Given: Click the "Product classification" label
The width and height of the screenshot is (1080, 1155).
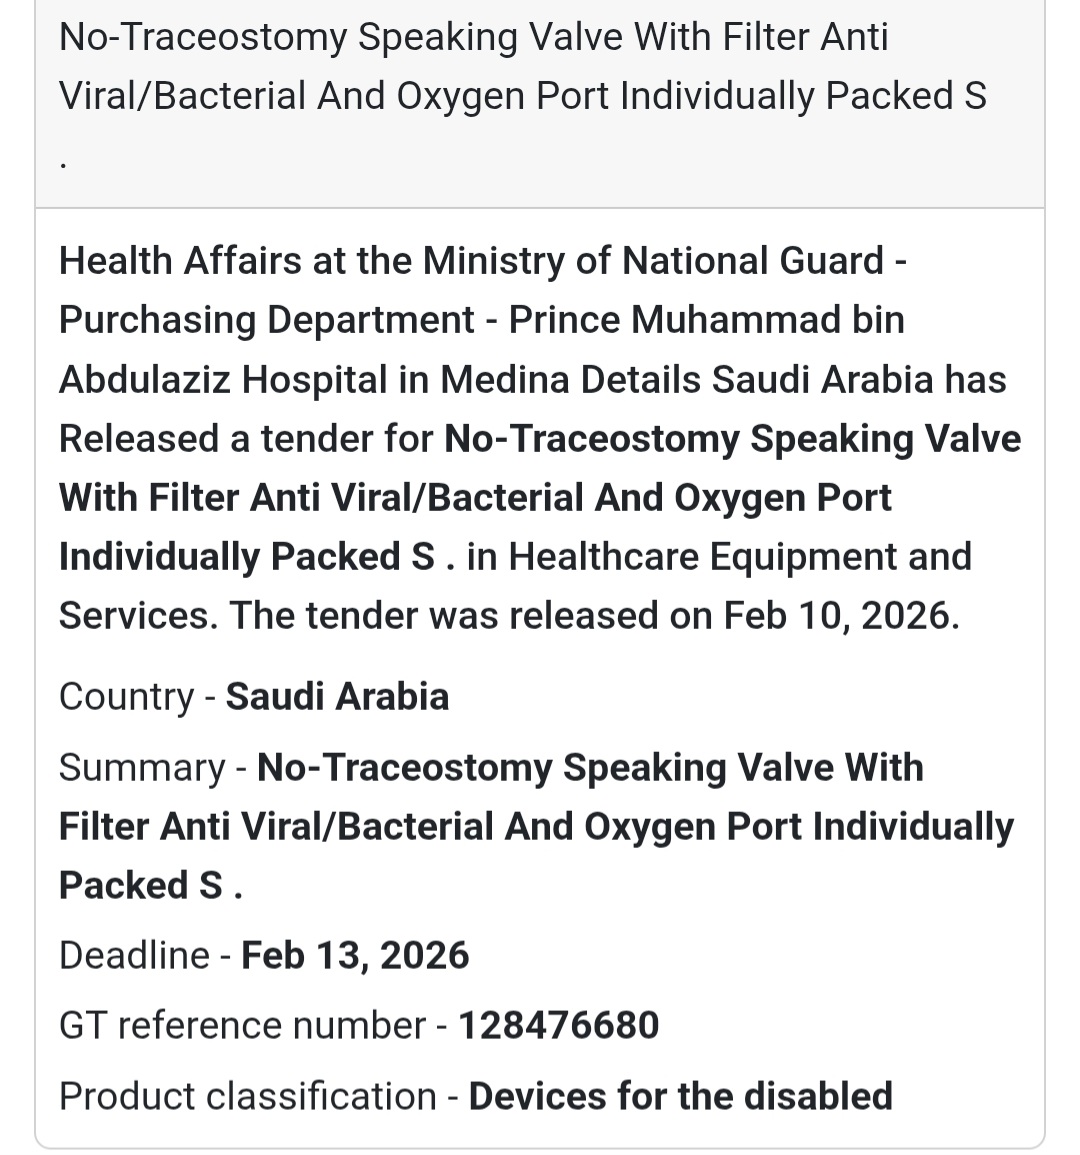Looking at the screenshot, I should tap(247, 1096).
